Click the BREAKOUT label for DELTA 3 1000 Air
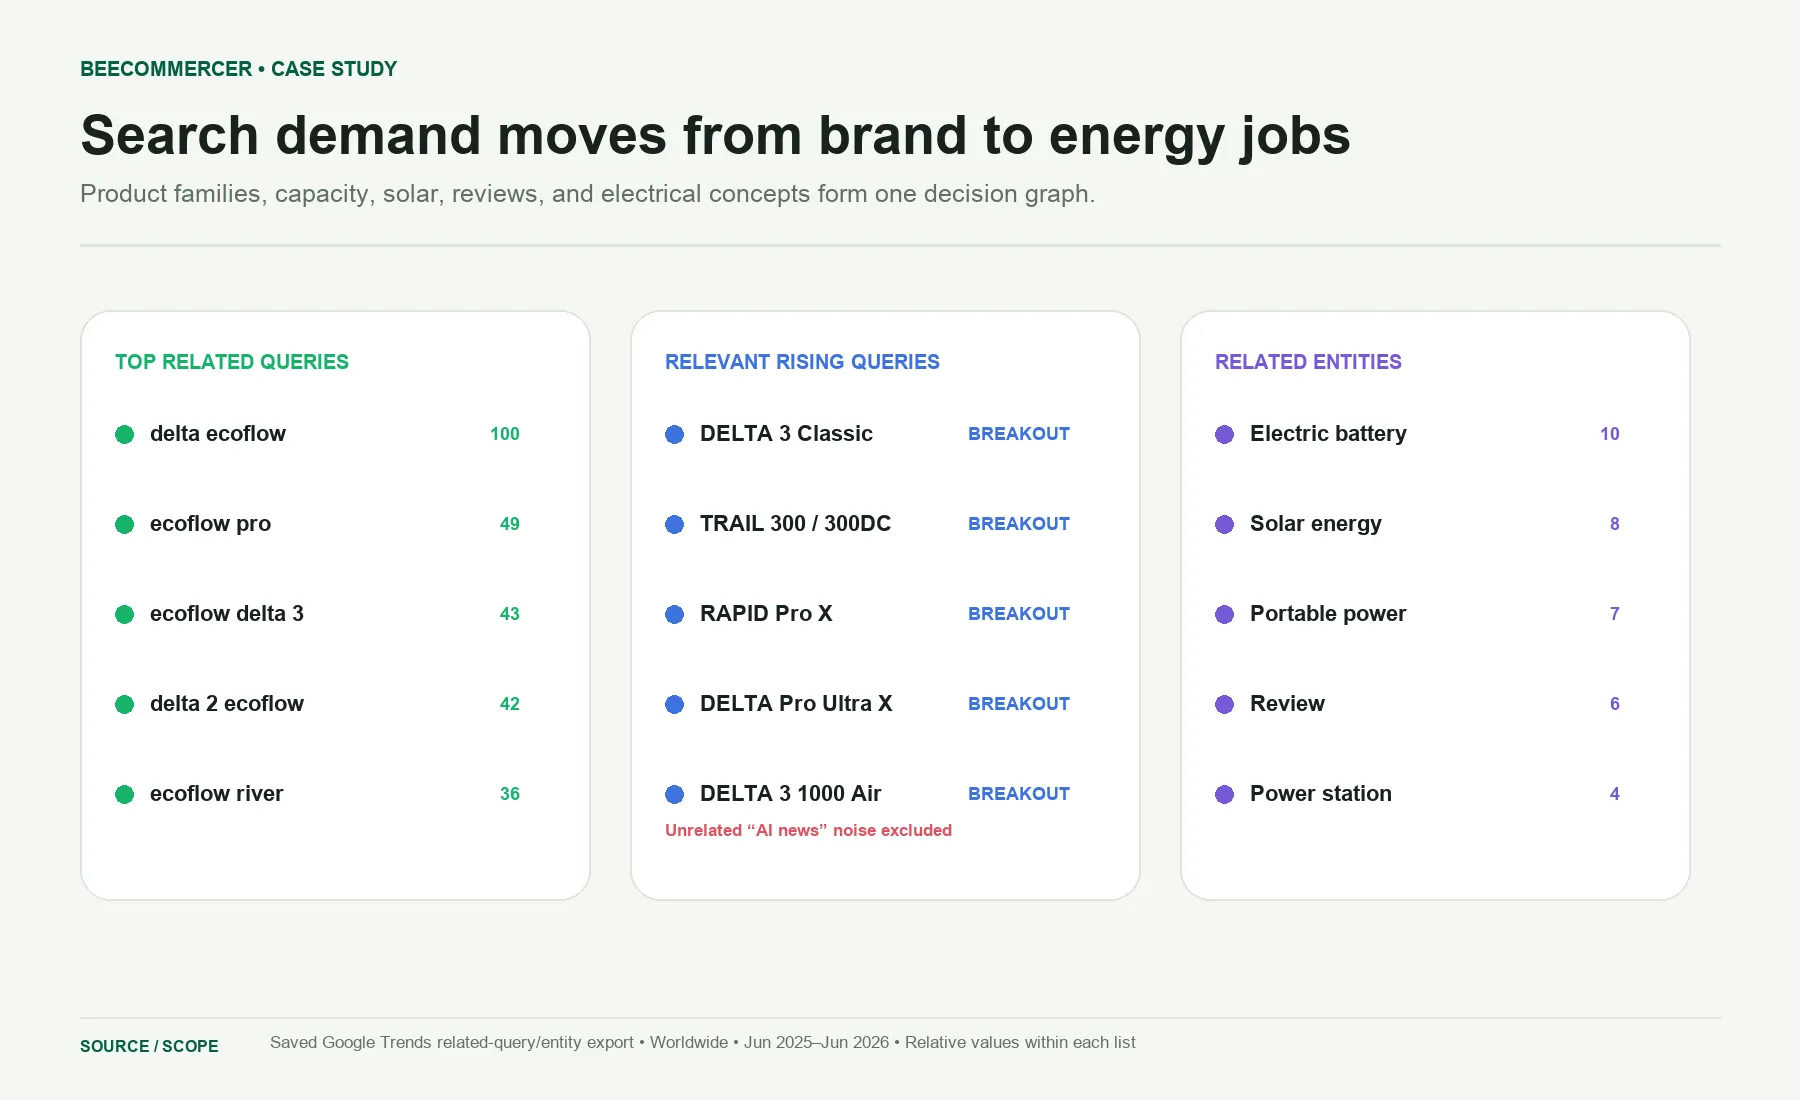This screenshot has height=1100, width=1800. pos(1019,794)
